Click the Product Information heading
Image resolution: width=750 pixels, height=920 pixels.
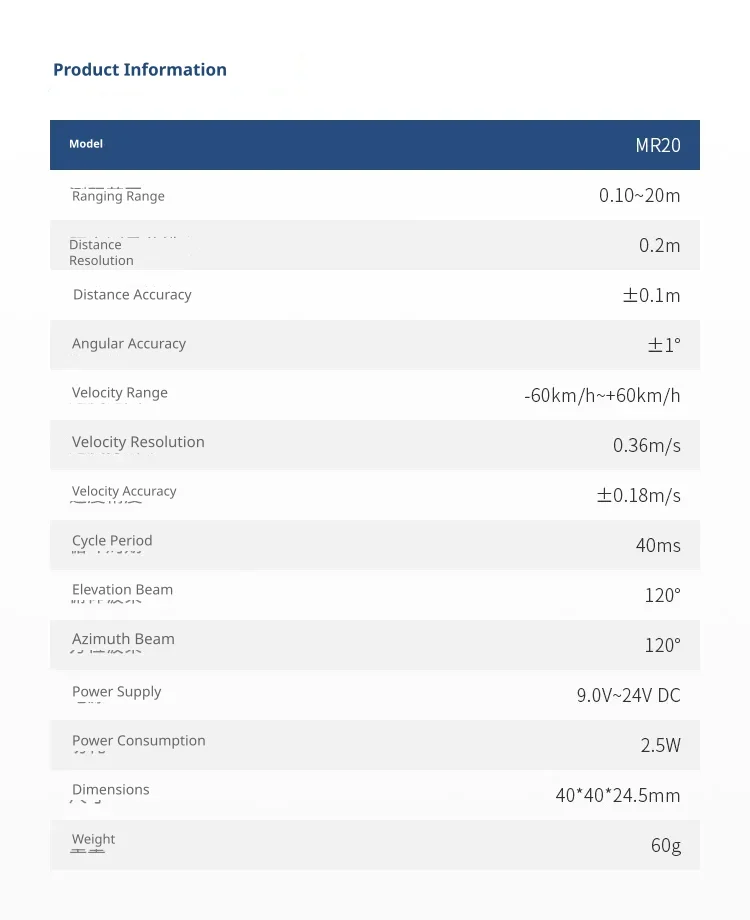[x=140, y=69]
